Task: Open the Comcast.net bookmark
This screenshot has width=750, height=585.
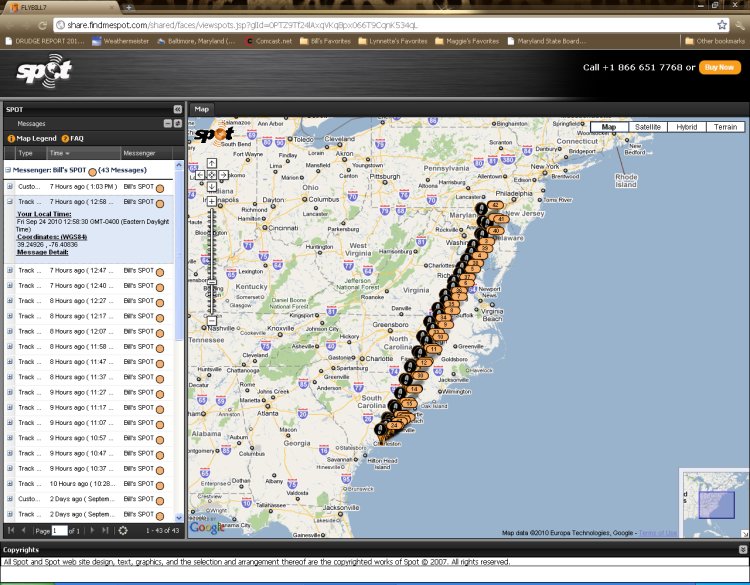Action: [268, 41]
